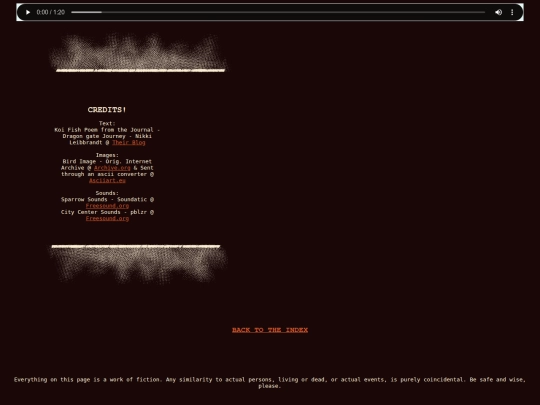This screenshot has width=540, height=405.
Task: Play the audio track
Action: (x=28, y=12)
